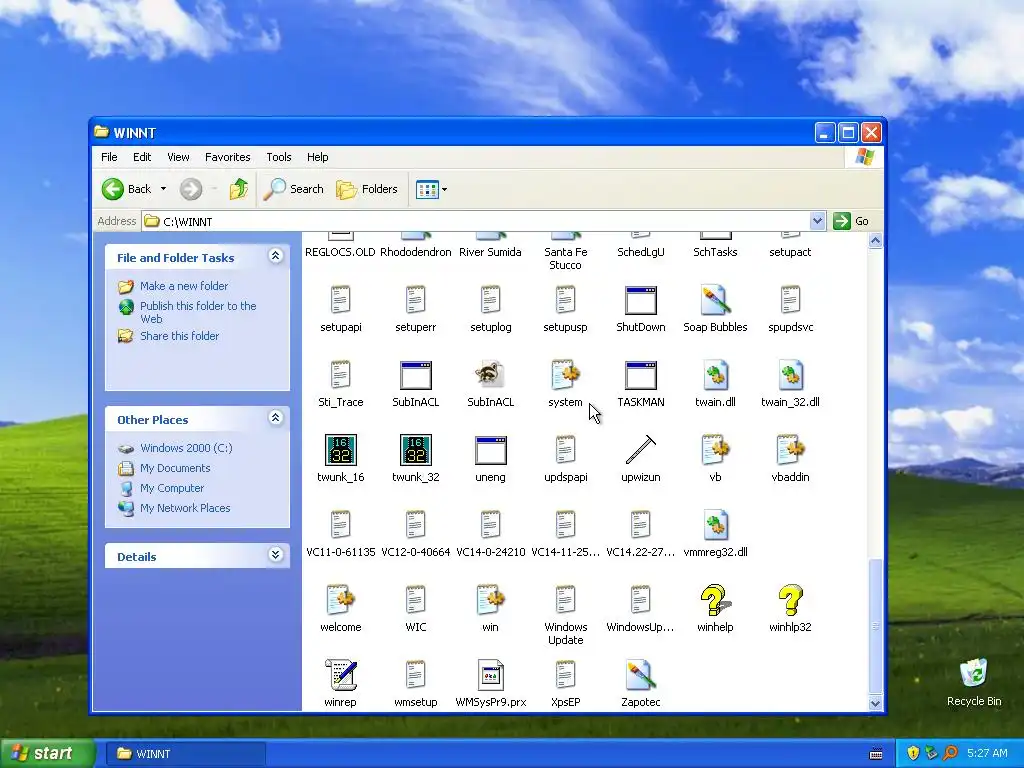The width and height of the screenshot is (1024, 768).
Task: Select the spupdsvc log file
Action: (790, 300)
